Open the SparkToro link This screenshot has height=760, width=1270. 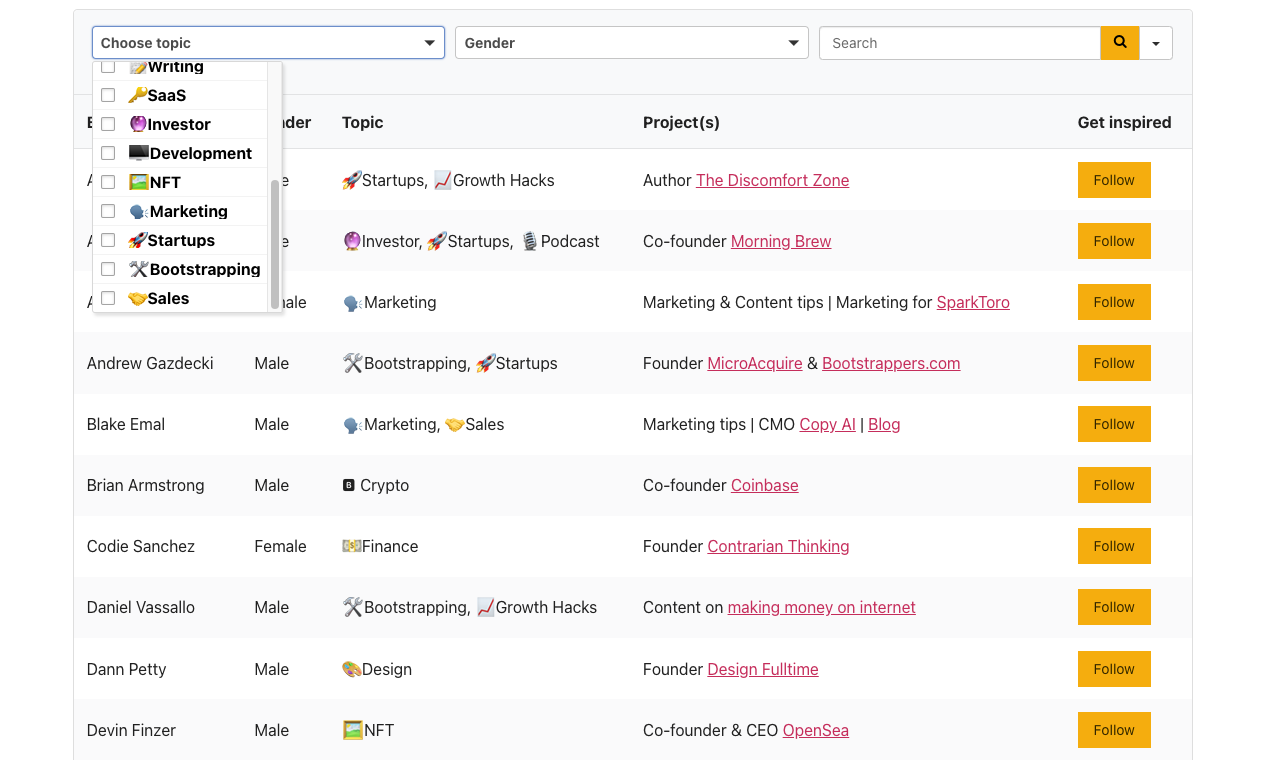973,302
